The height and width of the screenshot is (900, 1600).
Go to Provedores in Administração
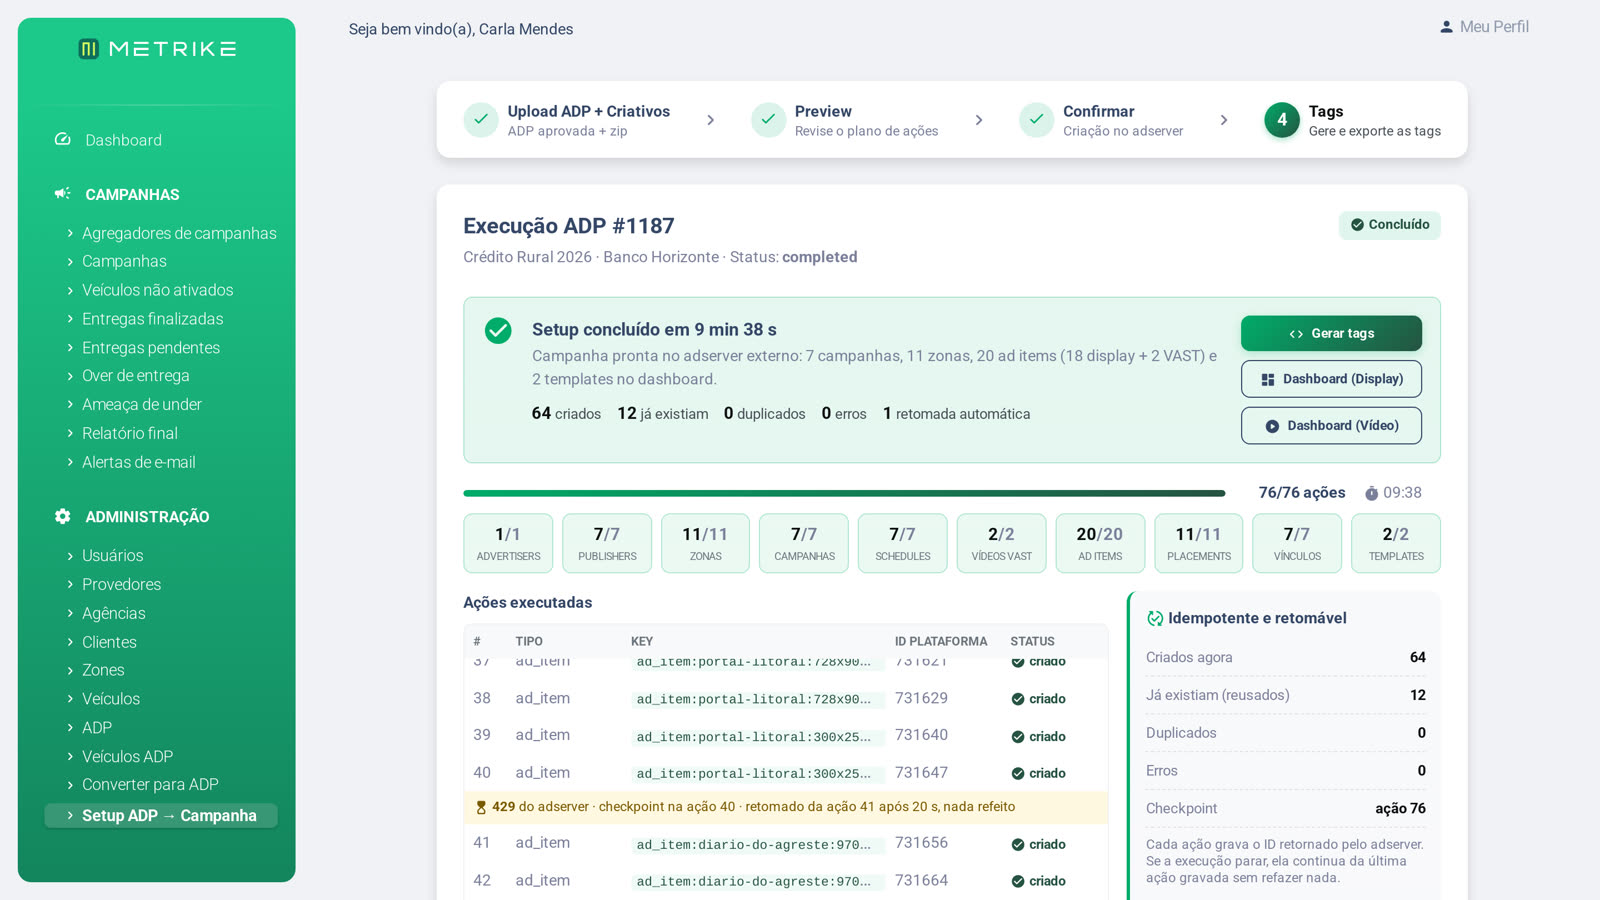click(x=121, y=584)
